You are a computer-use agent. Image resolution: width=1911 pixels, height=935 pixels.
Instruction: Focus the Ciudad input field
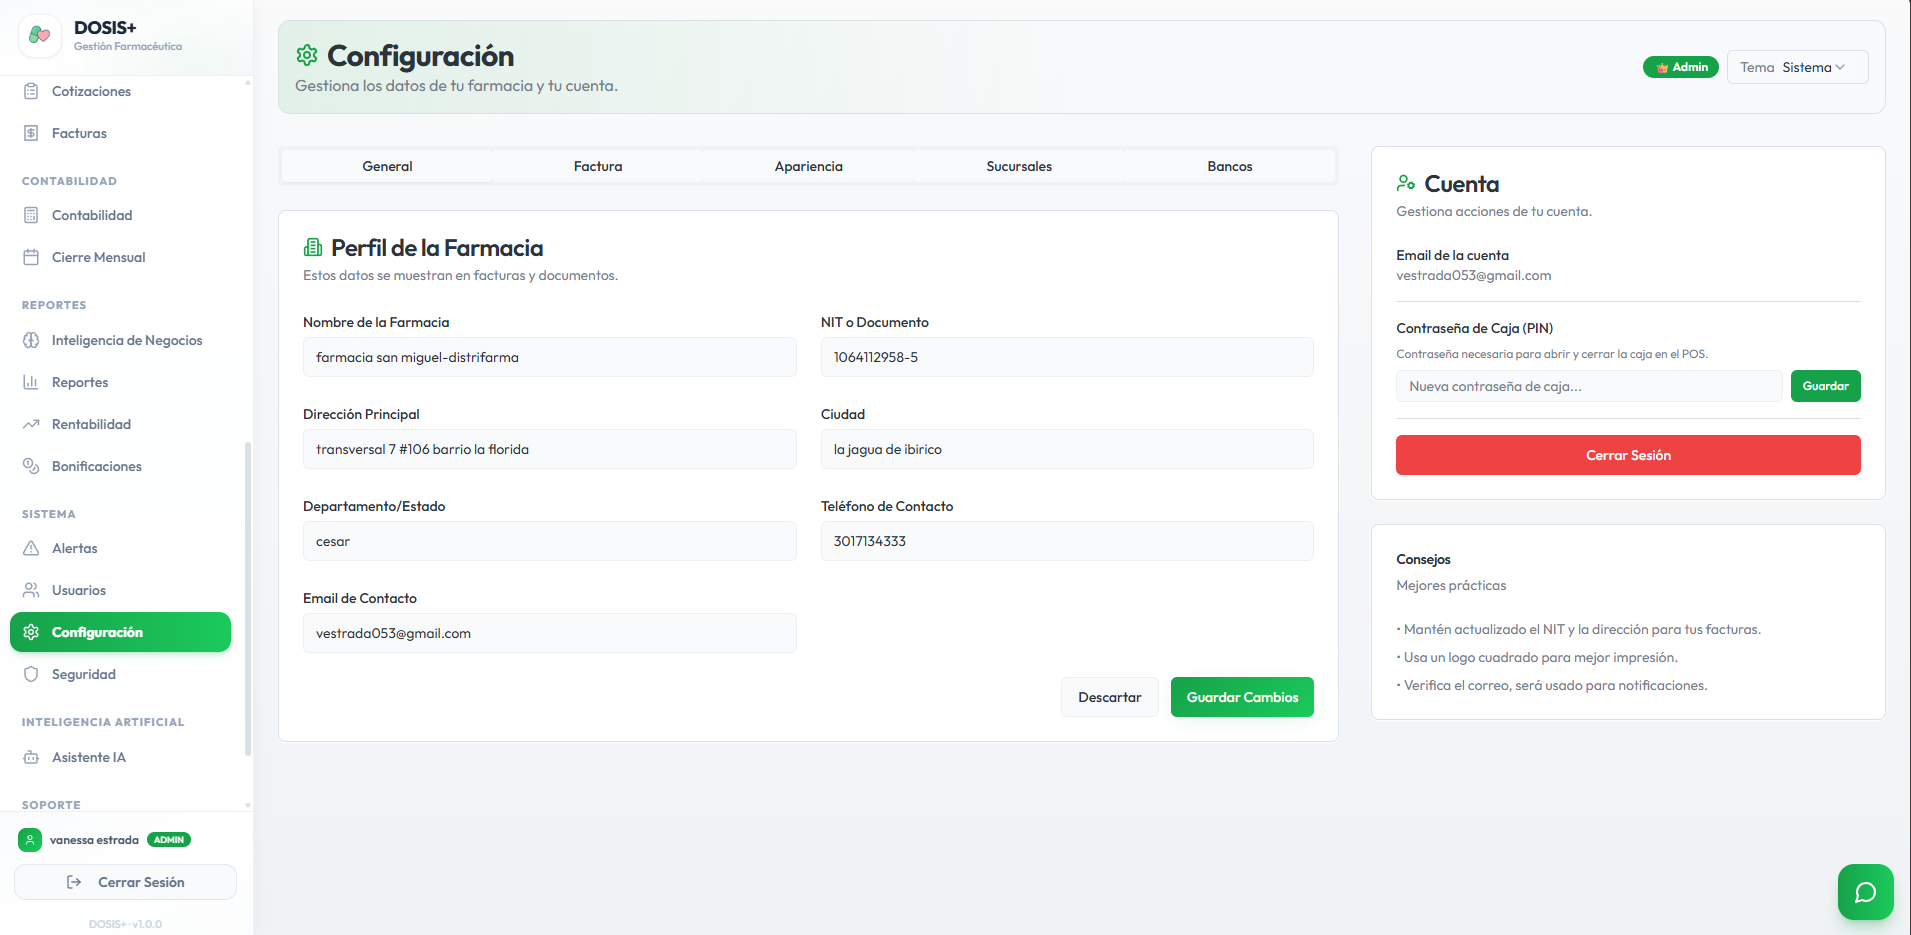tap(1067, 449)
